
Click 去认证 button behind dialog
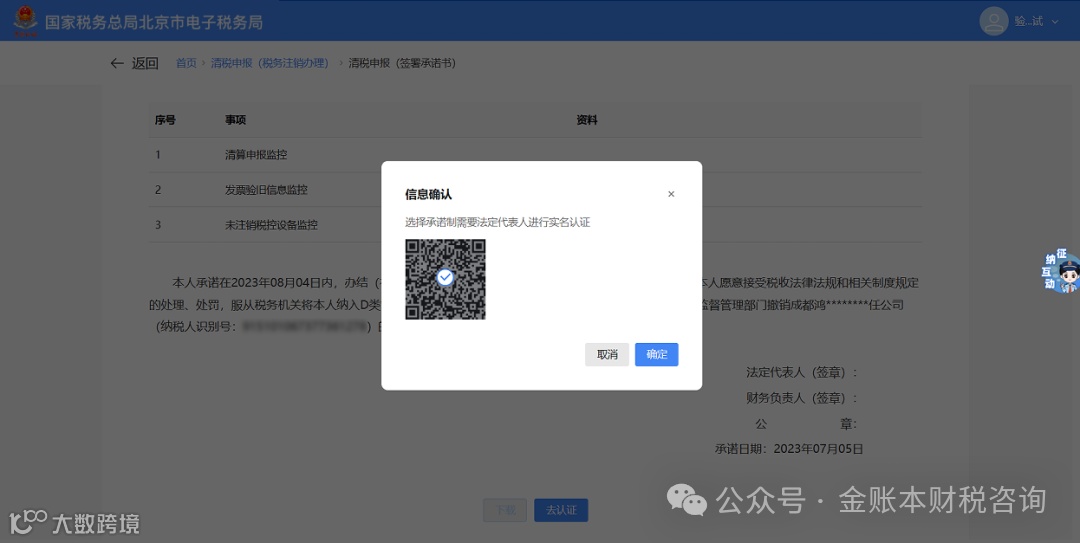pos(561,510)
